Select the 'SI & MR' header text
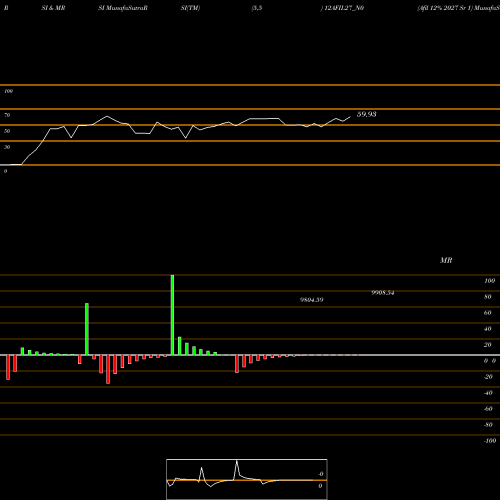 coord(53,8)
